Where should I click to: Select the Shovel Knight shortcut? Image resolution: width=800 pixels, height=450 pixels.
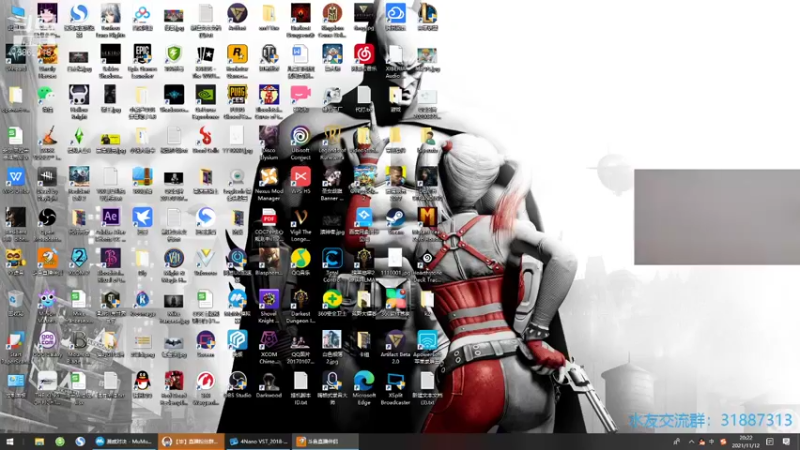[x=269, y=299]
